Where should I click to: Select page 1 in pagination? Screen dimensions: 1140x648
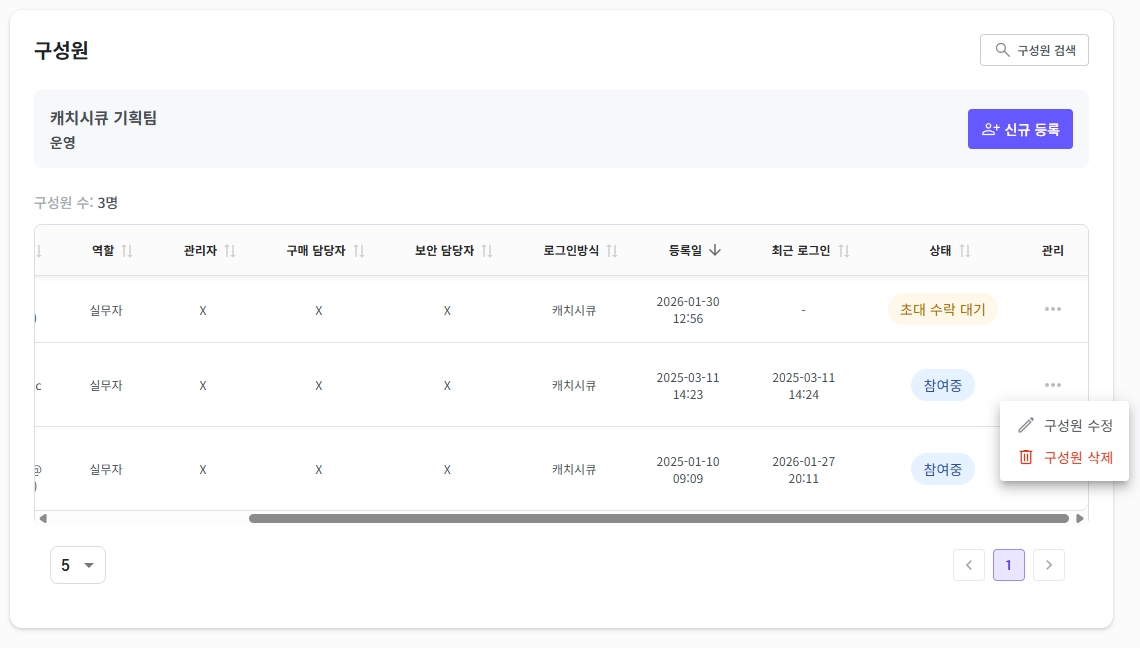tap(1009, 565)
